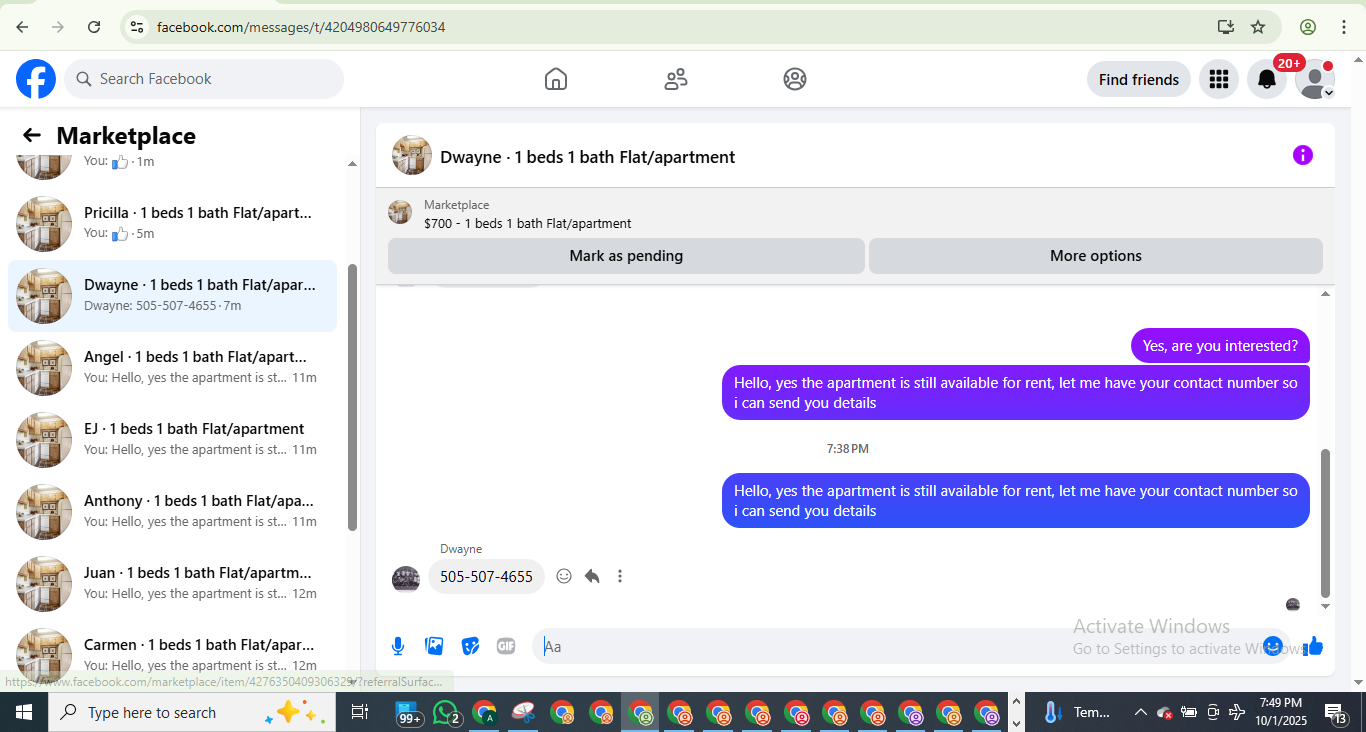
Task: Open $700 Marketplace listing banner
Action: pyautogui.click(x=855, y=213)
